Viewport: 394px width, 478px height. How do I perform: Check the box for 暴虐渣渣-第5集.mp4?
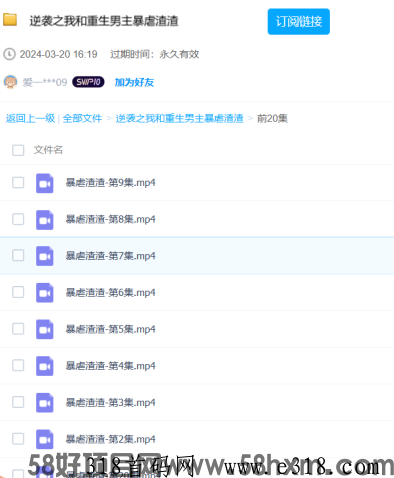pos(18,329)
